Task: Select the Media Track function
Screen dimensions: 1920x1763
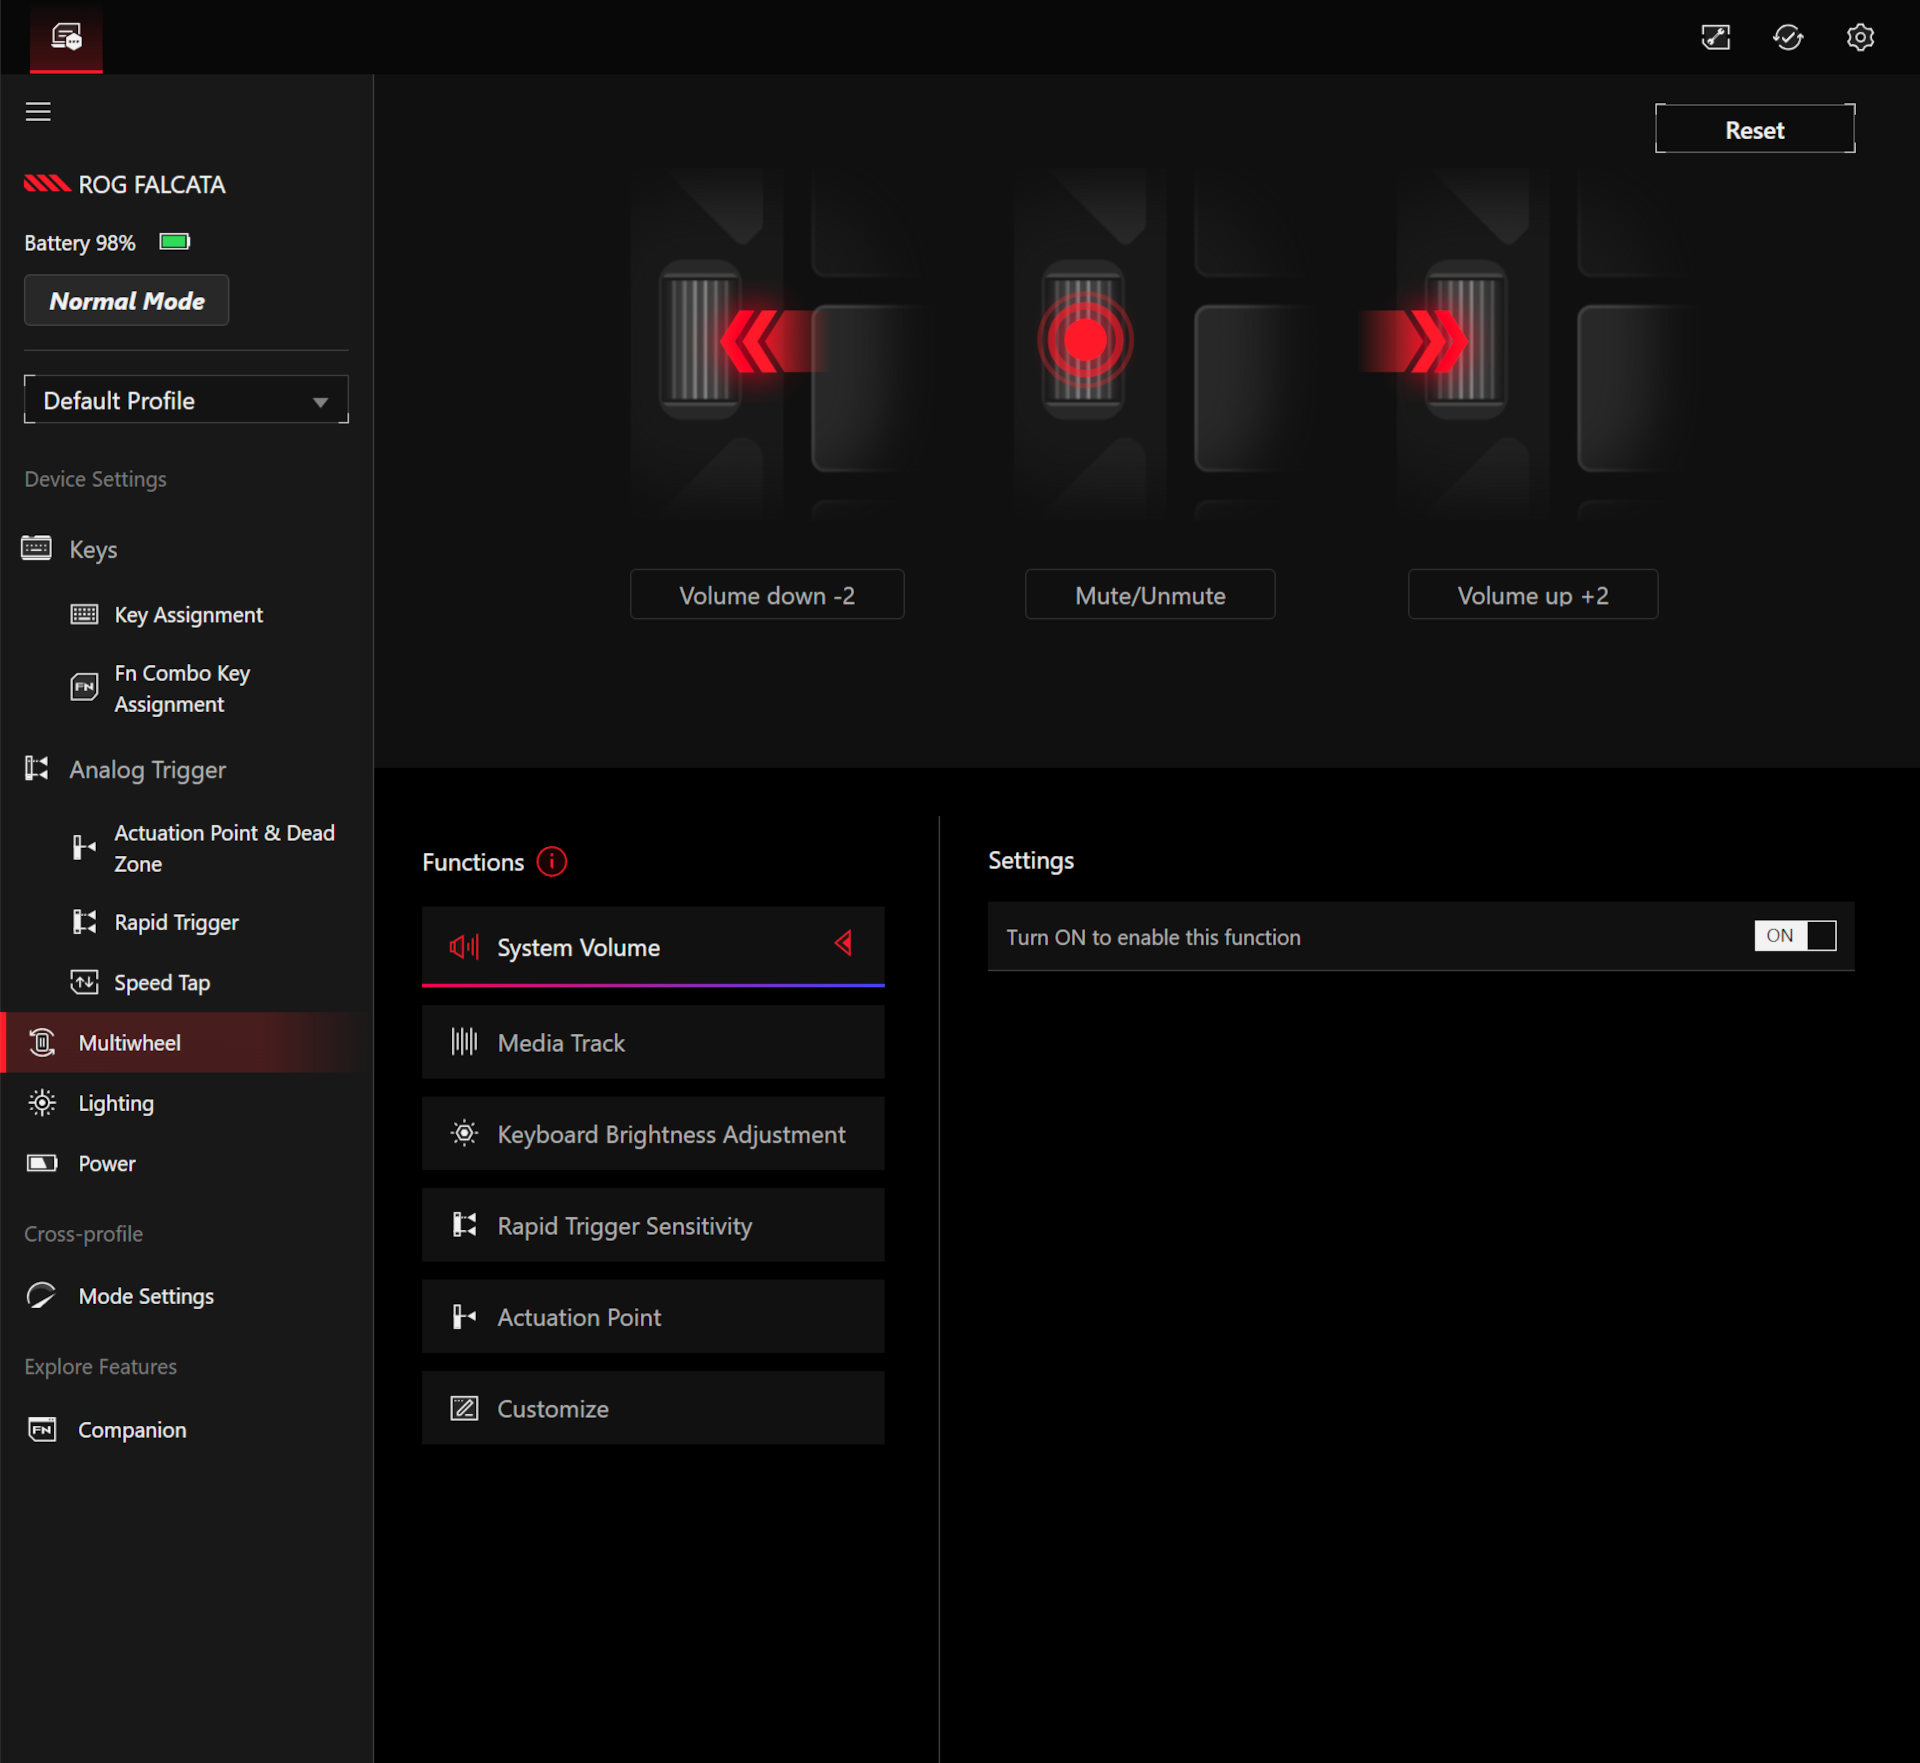Action: click(x=652, y=1042)
